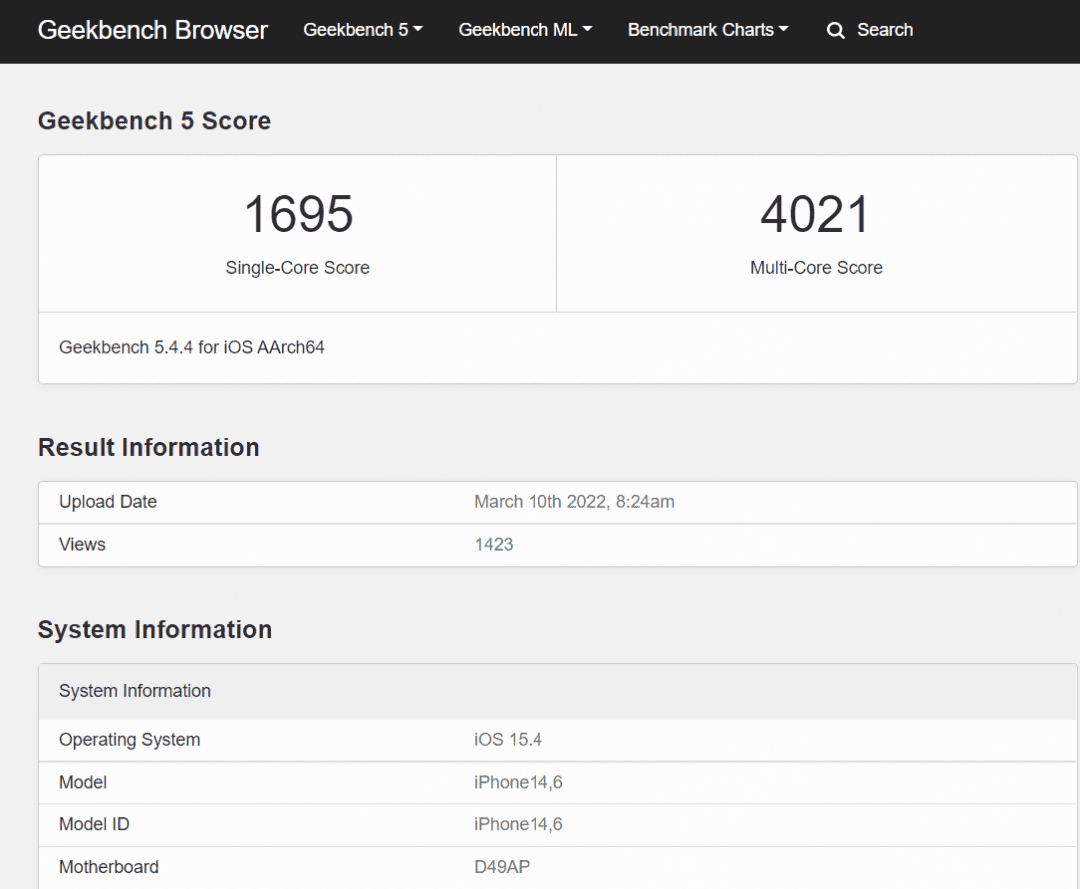The height and width of the screenshot is (889, 1080).
Task: Click the Geekbench 5 Score heading
Action: tap(154, 121)
